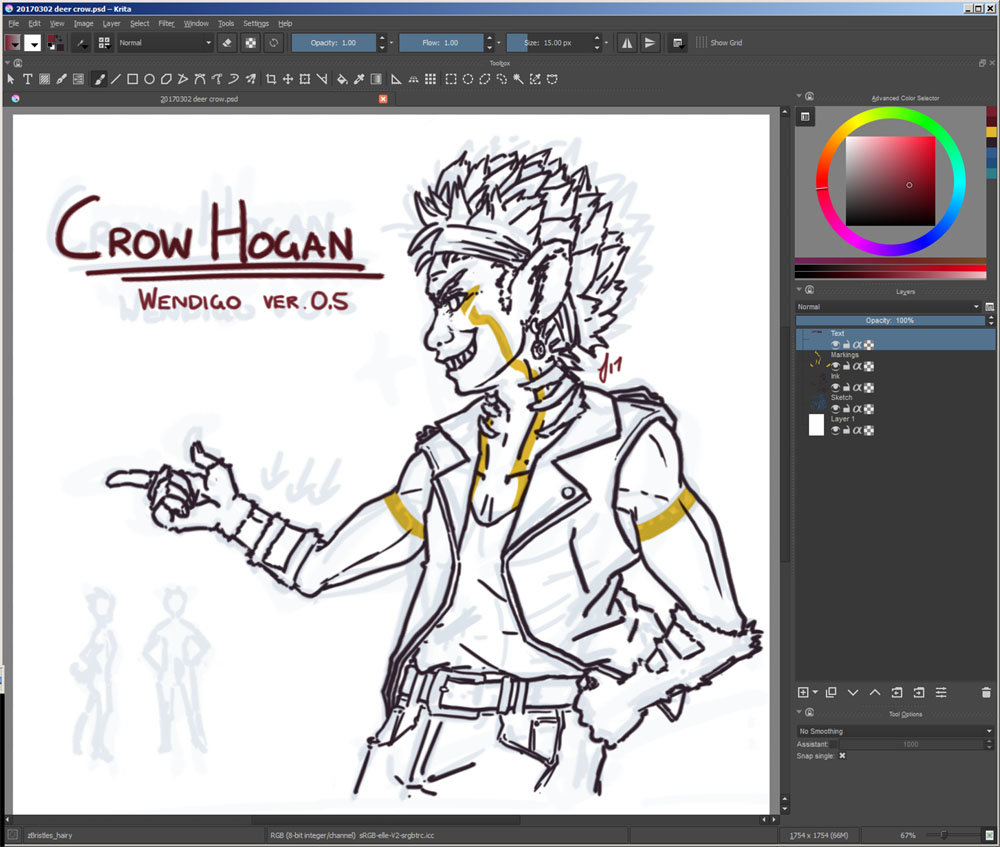Image resolution: width=1000 pixels, height=847 pixels.
Task: Toggle horizontal mirror mode
Action: pos(627,43)
